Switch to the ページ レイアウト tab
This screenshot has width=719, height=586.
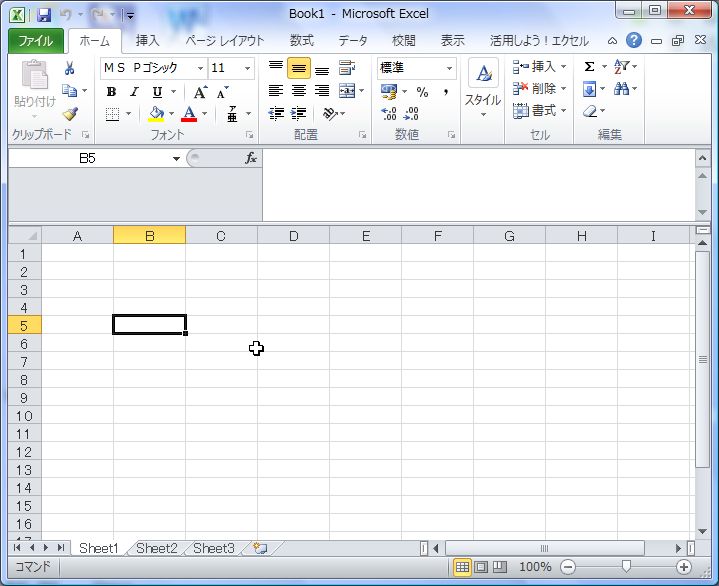click(x=225, y=41)
